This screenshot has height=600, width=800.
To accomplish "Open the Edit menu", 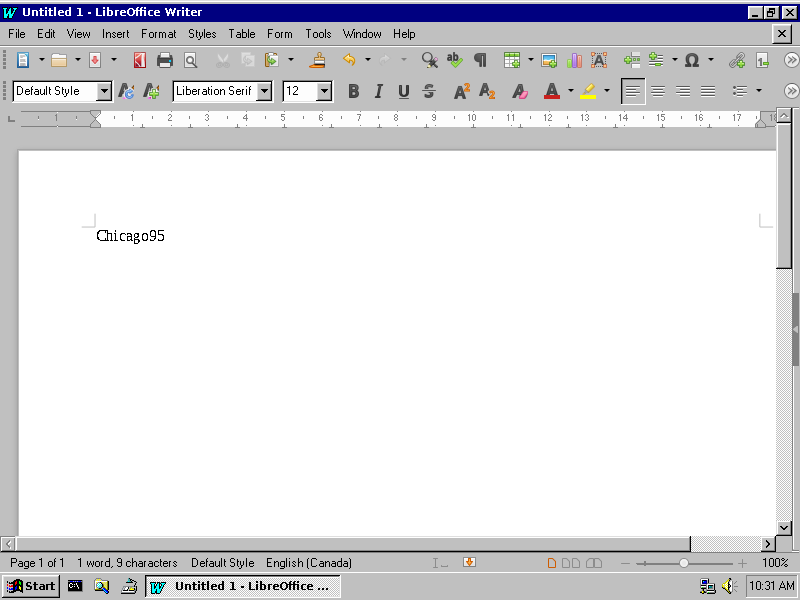I will 46,34.
